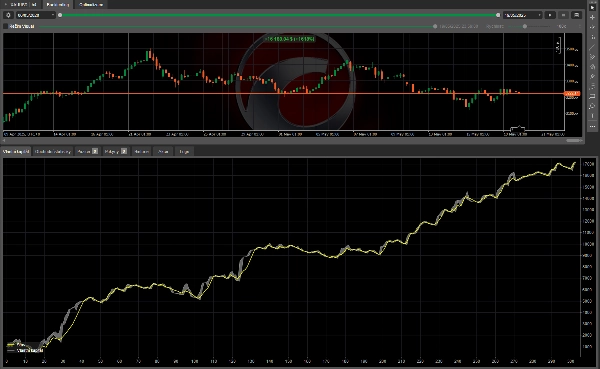Switch to the Backtesting tab
Screen dimensions: 600x369
point(58,5)
